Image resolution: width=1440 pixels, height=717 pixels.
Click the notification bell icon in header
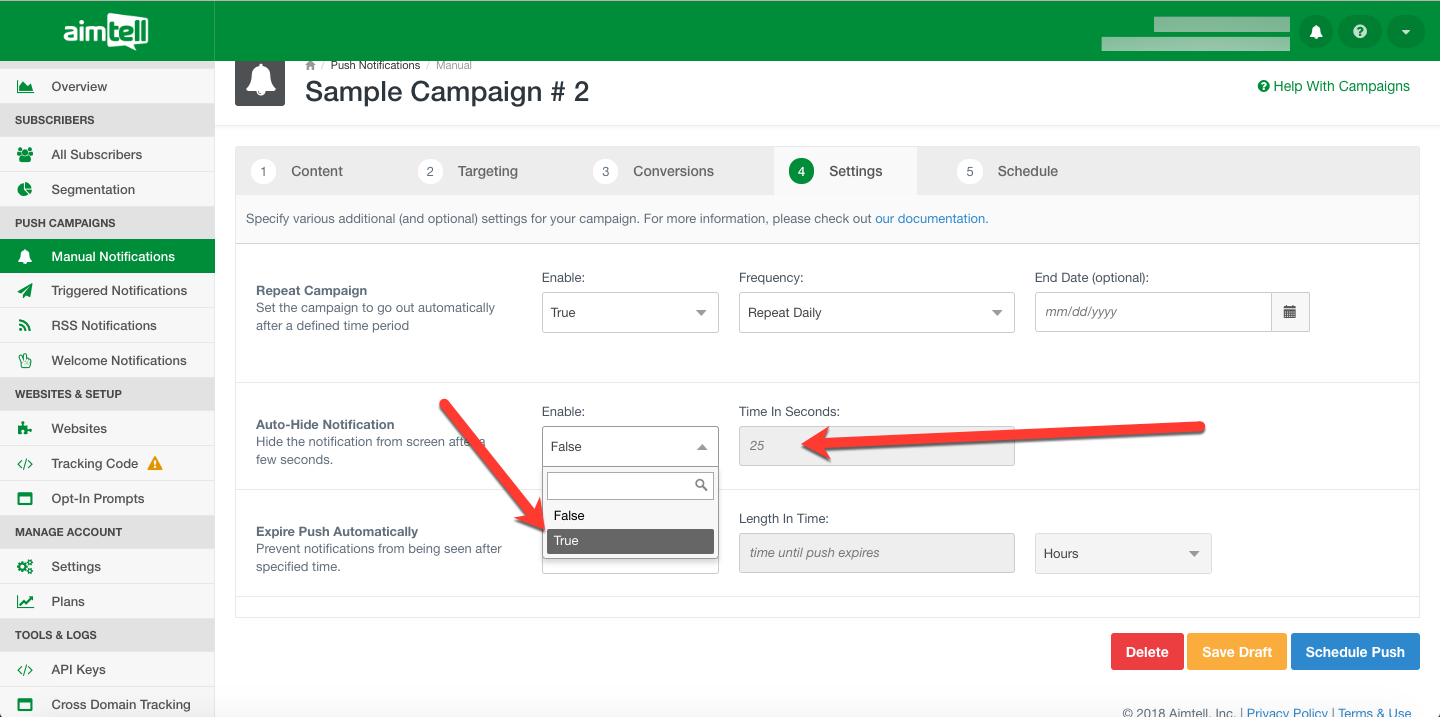click(x=1316, y=32)
